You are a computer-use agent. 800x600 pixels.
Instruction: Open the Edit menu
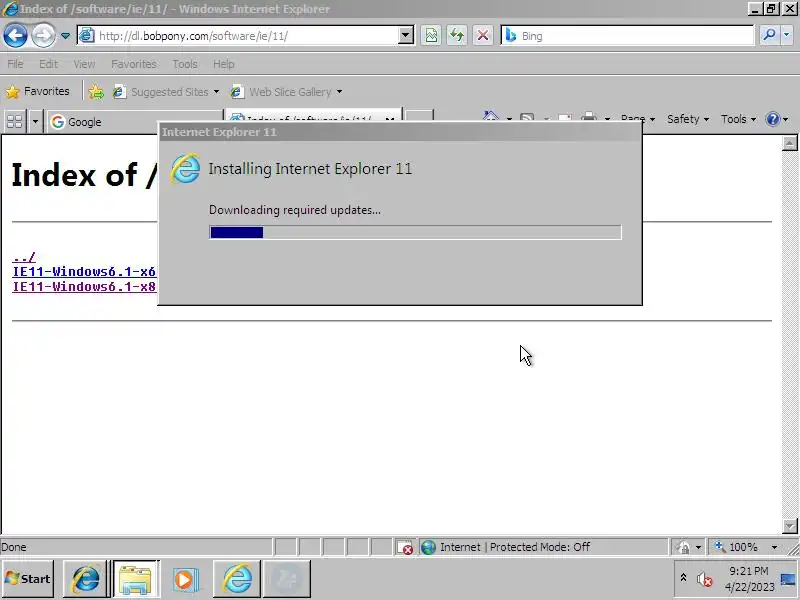(x=48, y=64)
